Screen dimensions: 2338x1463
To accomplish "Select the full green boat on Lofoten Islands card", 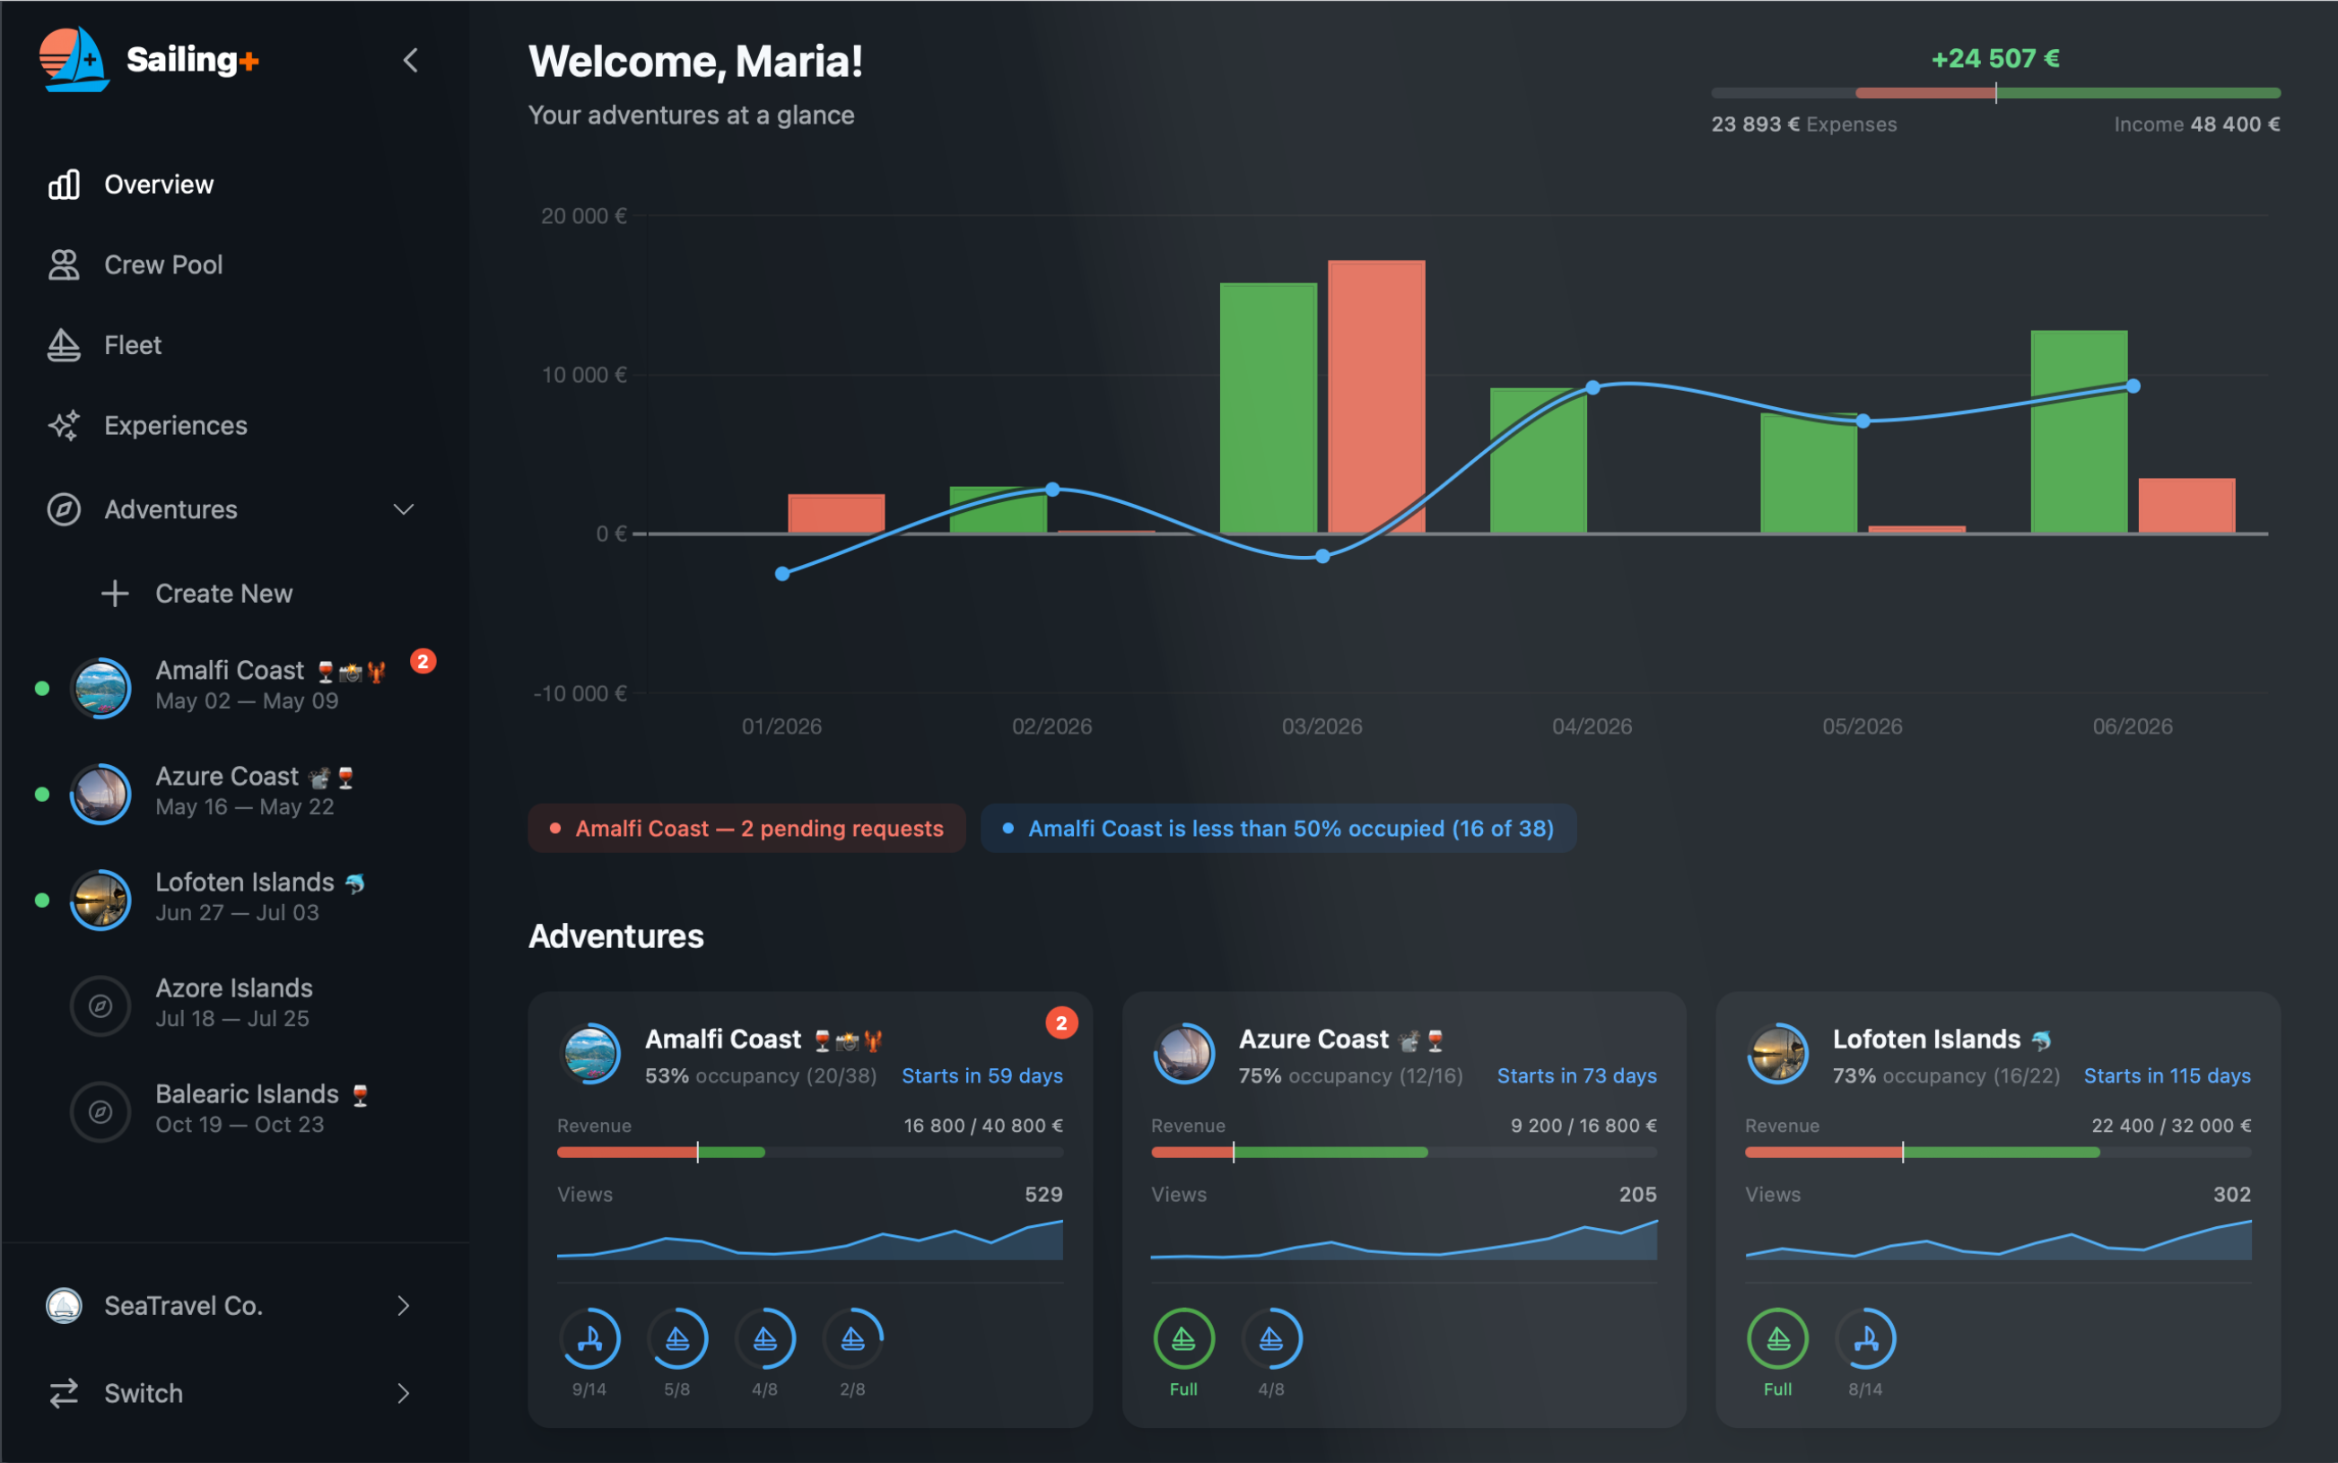I will click(1777, 1337).
